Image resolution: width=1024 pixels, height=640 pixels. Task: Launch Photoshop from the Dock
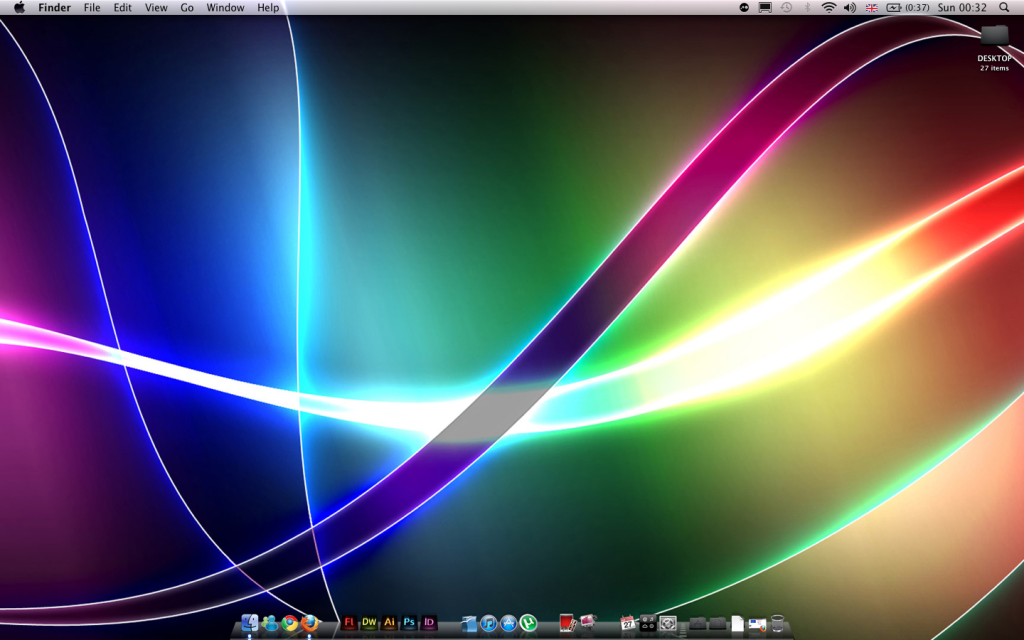point(408,625)
